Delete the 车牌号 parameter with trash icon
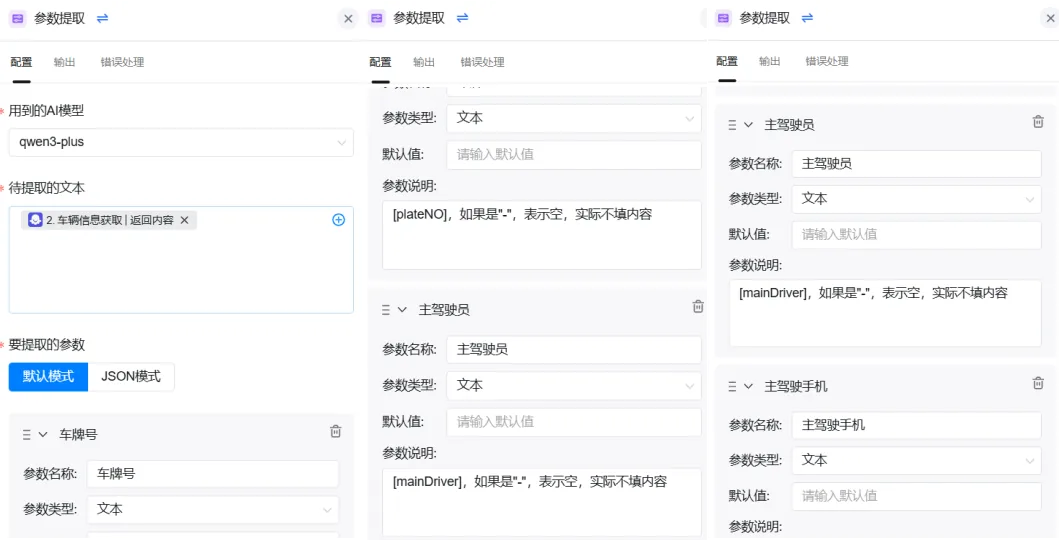The width and height of the screenshot is (1059, 540). (336, 431)
